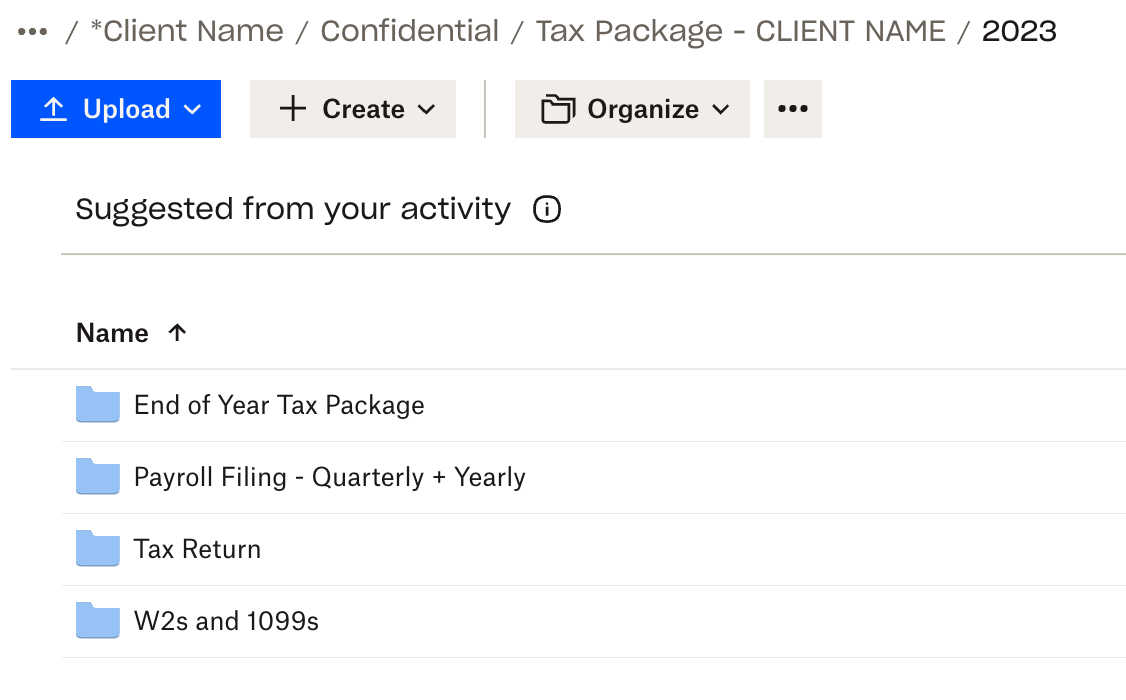Open the breadcrumb overflow ellipsis menu

click(x=32, y=31)
